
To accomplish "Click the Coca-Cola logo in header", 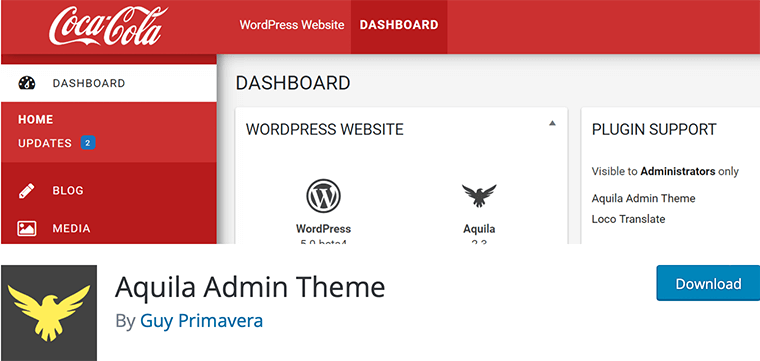I will tap(108, 26).
